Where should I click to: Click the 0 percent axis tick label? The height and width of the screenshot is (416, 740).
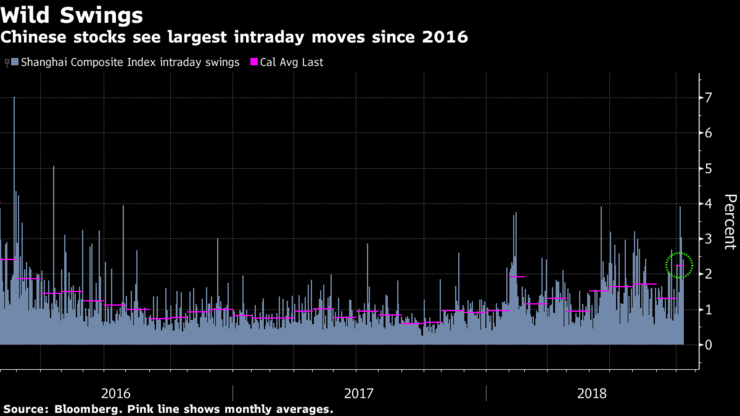pos(708,345)
